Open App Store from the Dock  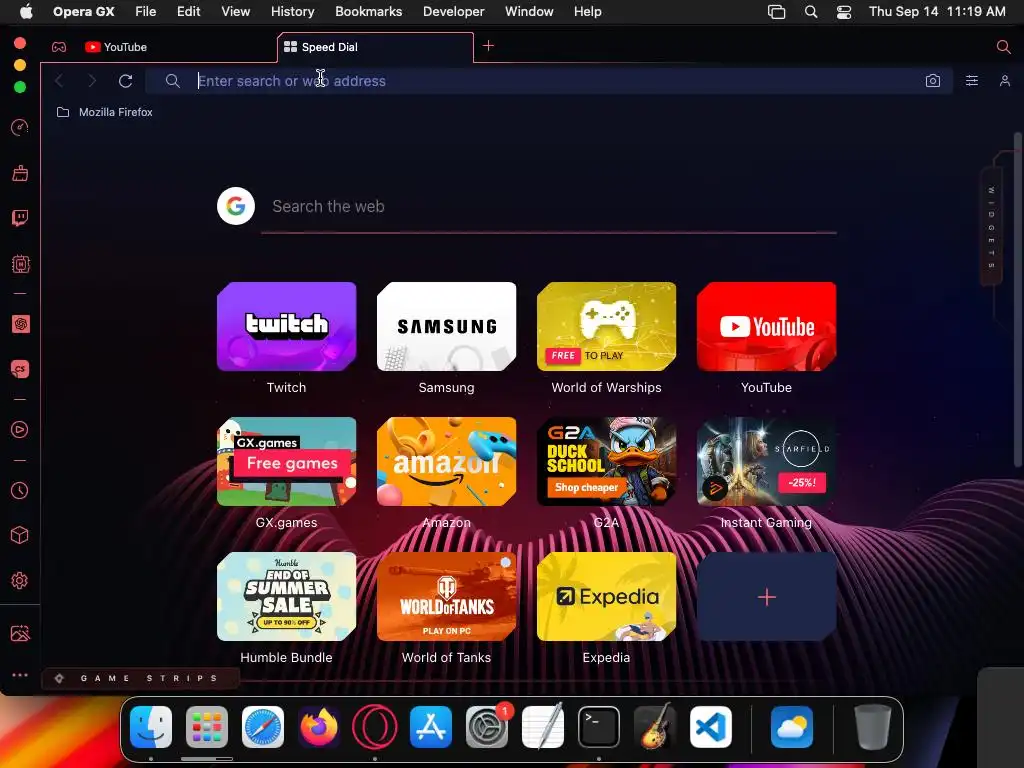pyautogui.click(x=431, y=727)
